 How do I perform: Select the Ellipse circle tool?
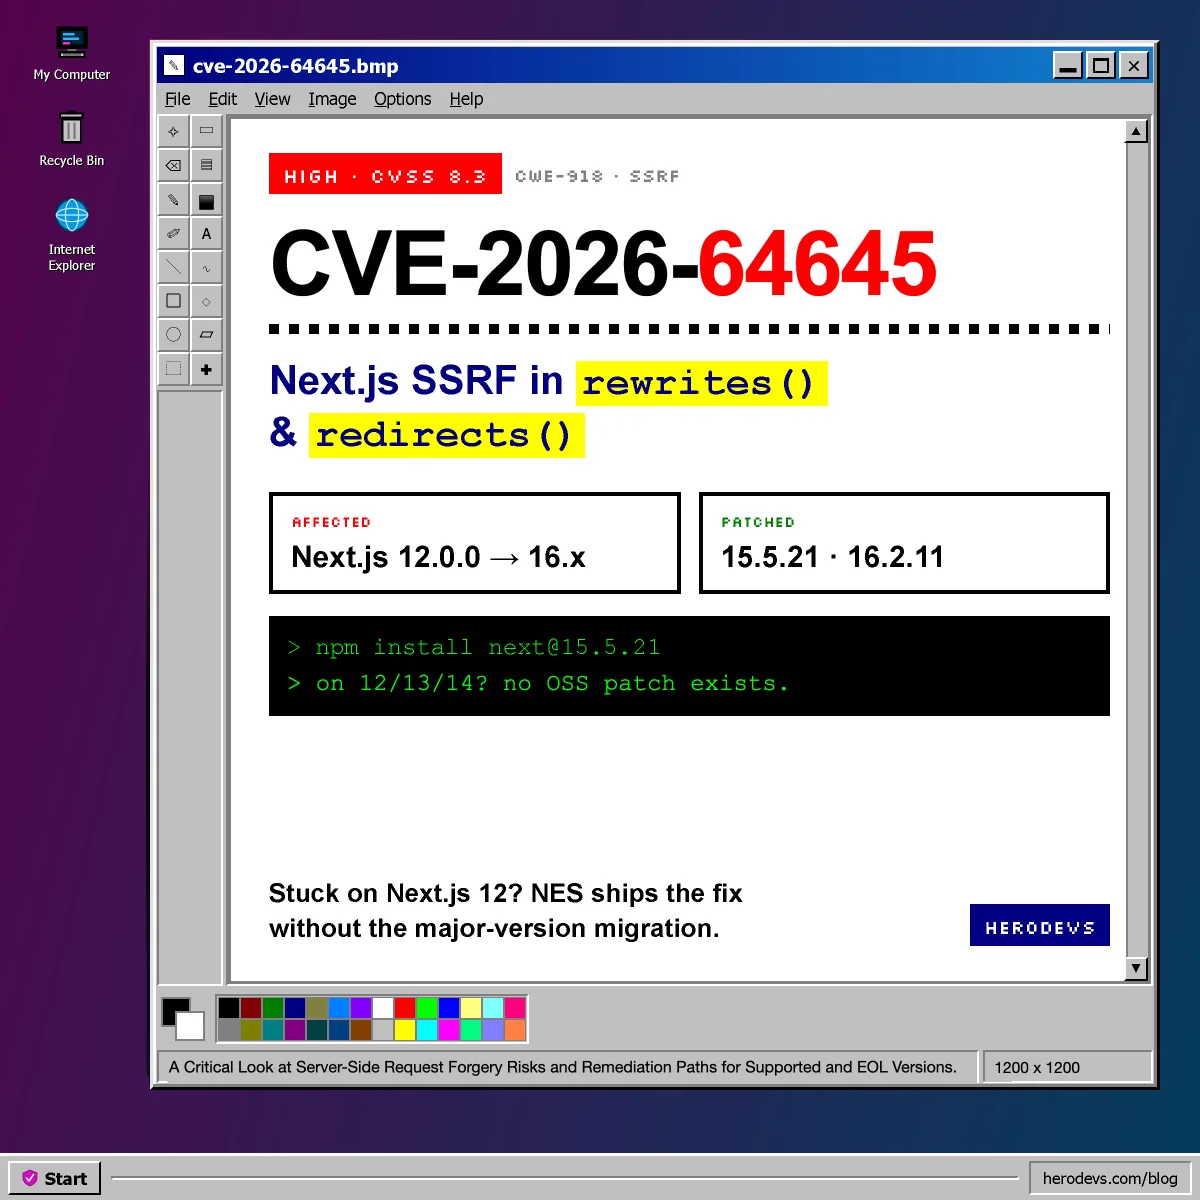coord(174,335)
